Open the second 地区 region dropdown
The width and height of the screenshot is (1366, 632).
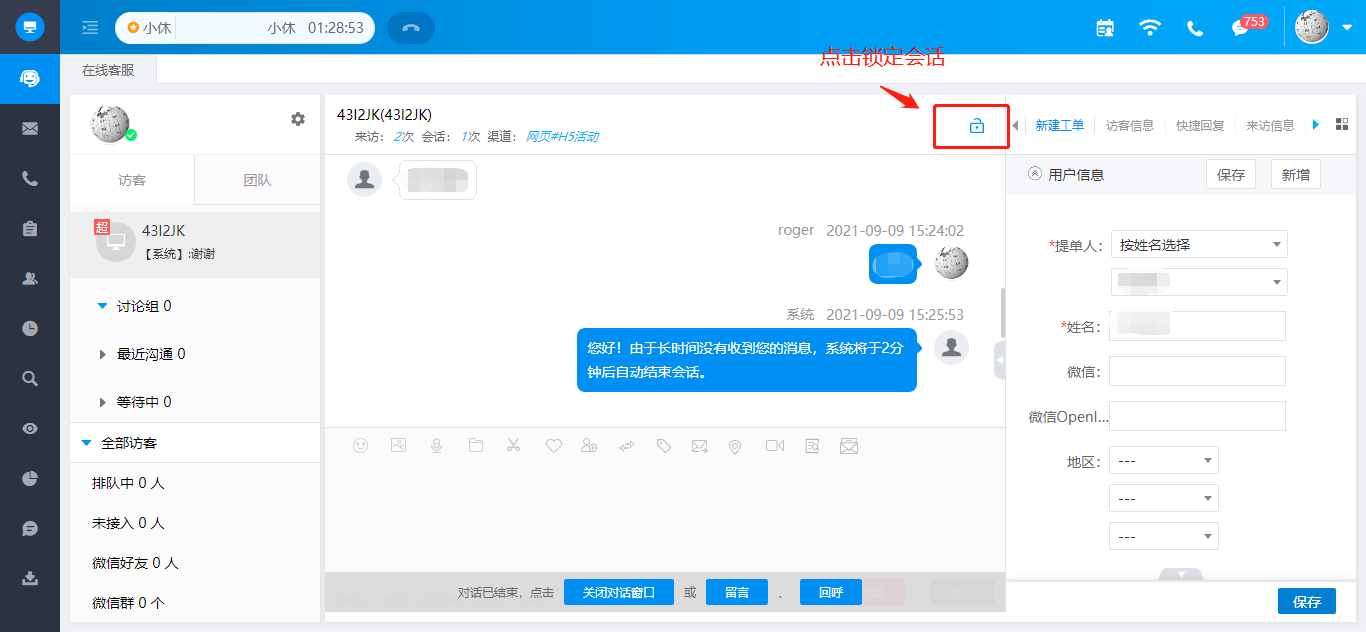coord(1164,498)
